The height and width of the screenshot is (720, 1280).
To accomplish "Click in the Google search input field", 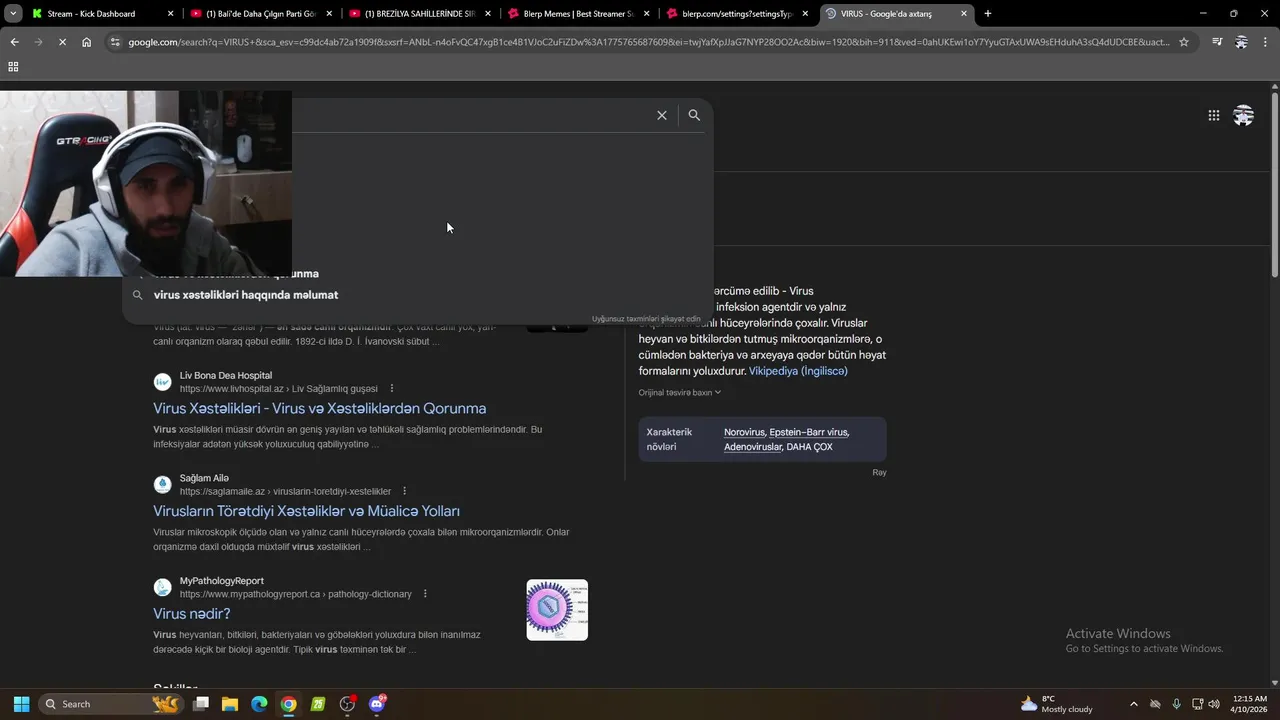I will [470, 115].
